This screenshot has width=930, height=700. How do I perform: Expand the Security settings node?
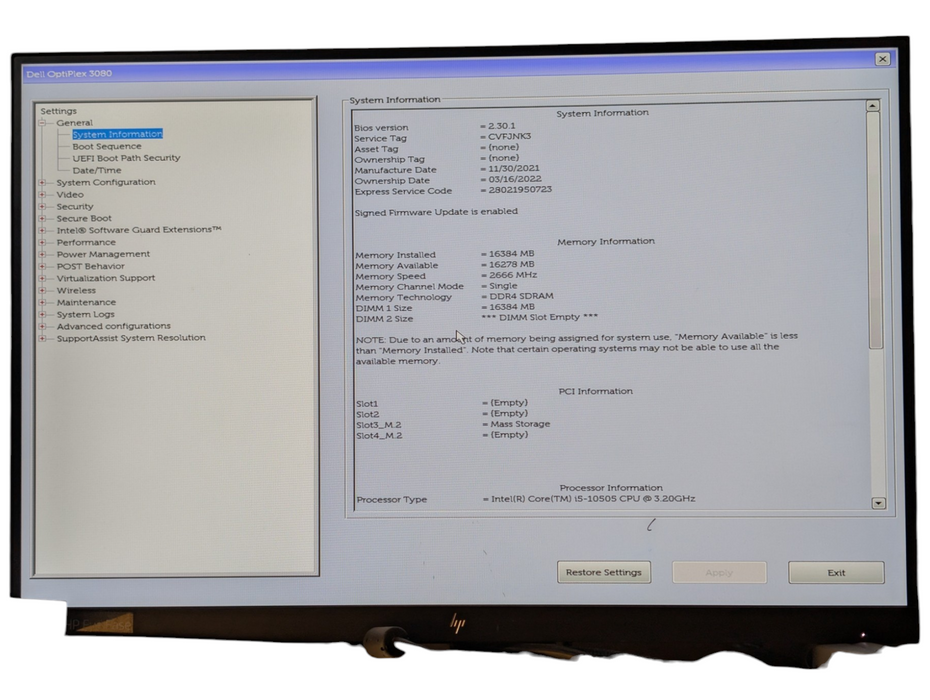pos(42,206)
